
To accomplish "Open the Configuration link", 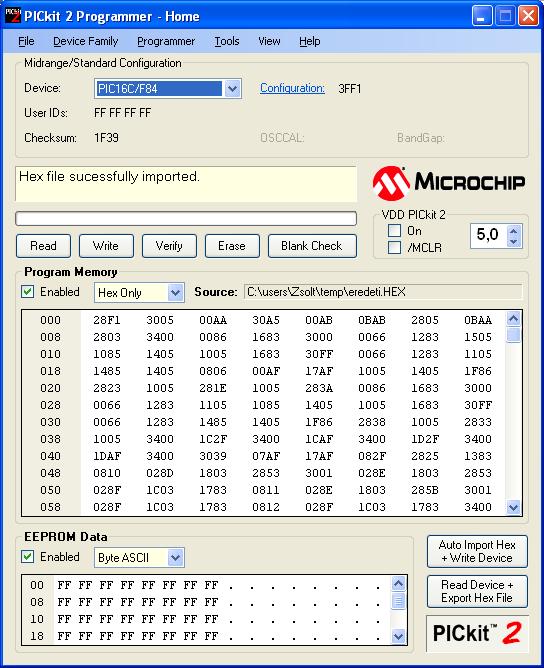I will tap(292, 88).
